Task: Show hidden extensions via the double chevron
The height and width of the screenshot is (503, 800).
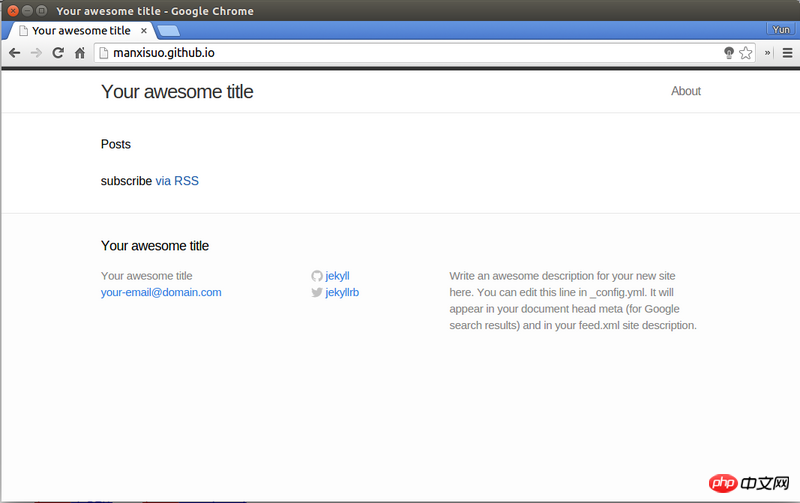Action: 767,53
